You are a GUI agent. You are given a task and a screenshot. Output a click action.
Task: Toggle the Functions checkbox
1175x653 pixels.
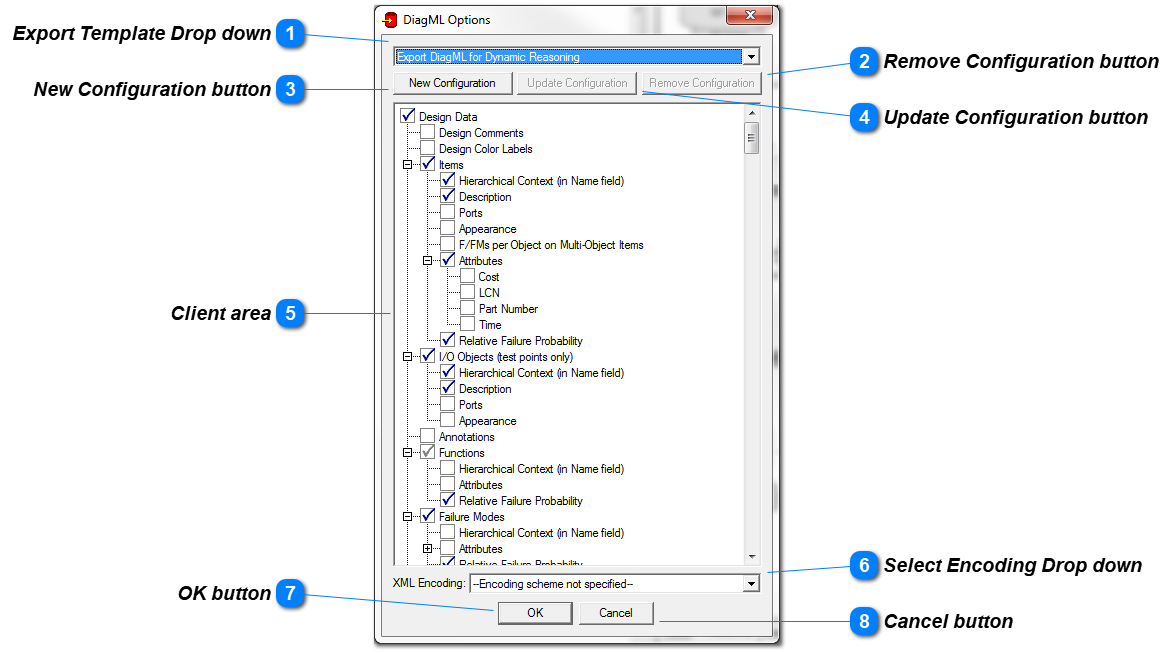click(428, 452)
